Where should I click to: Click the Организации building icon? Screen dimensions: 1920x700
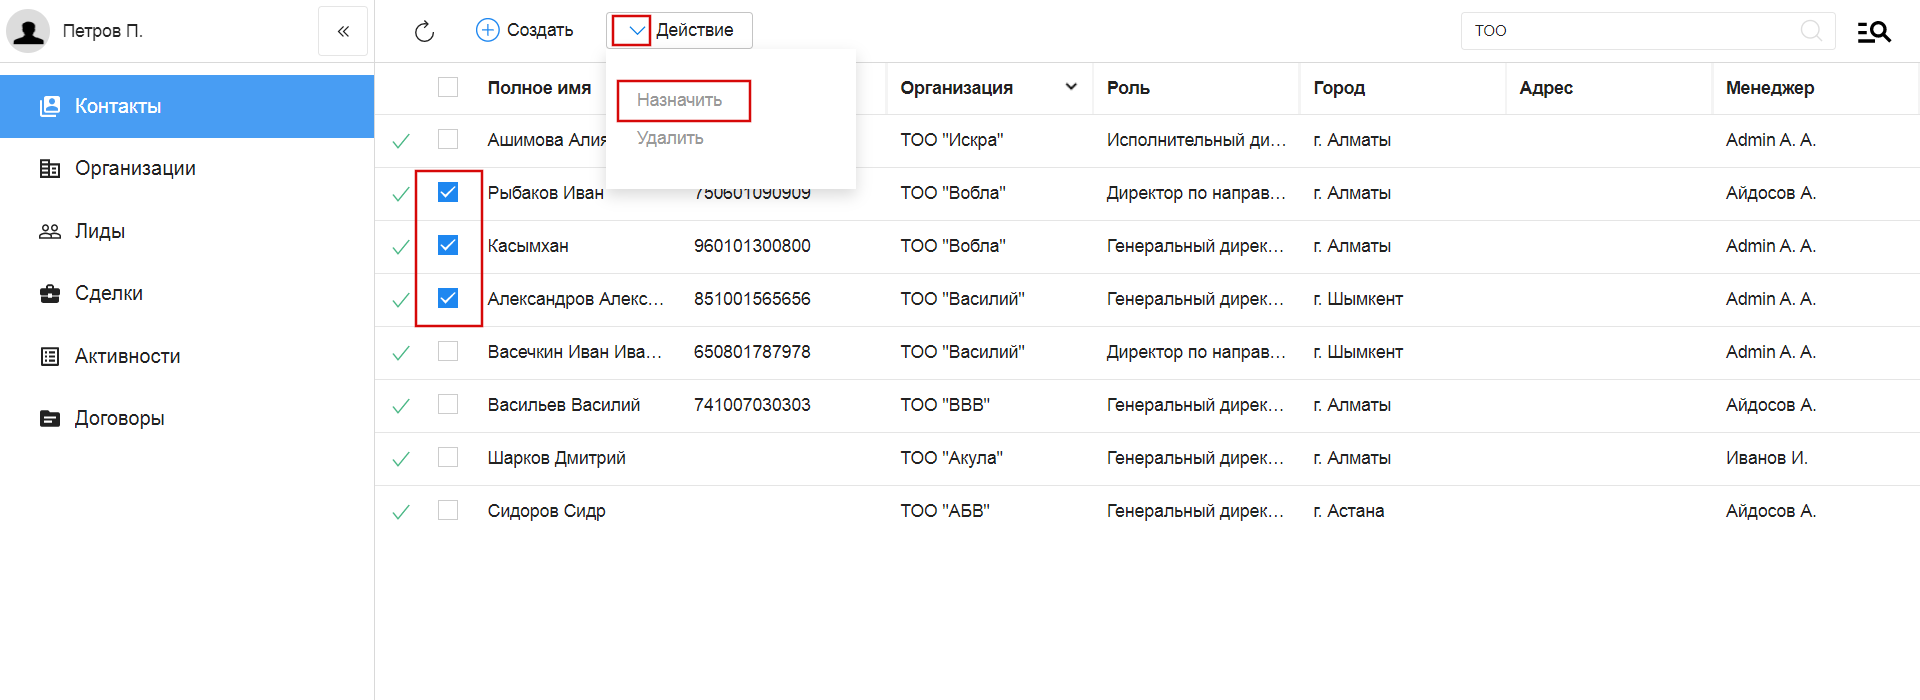point(49,168)
